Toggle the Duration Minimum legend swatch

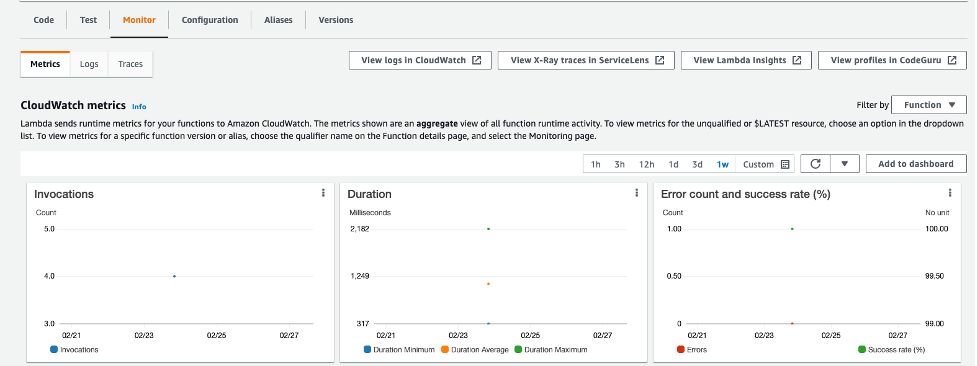367,350
